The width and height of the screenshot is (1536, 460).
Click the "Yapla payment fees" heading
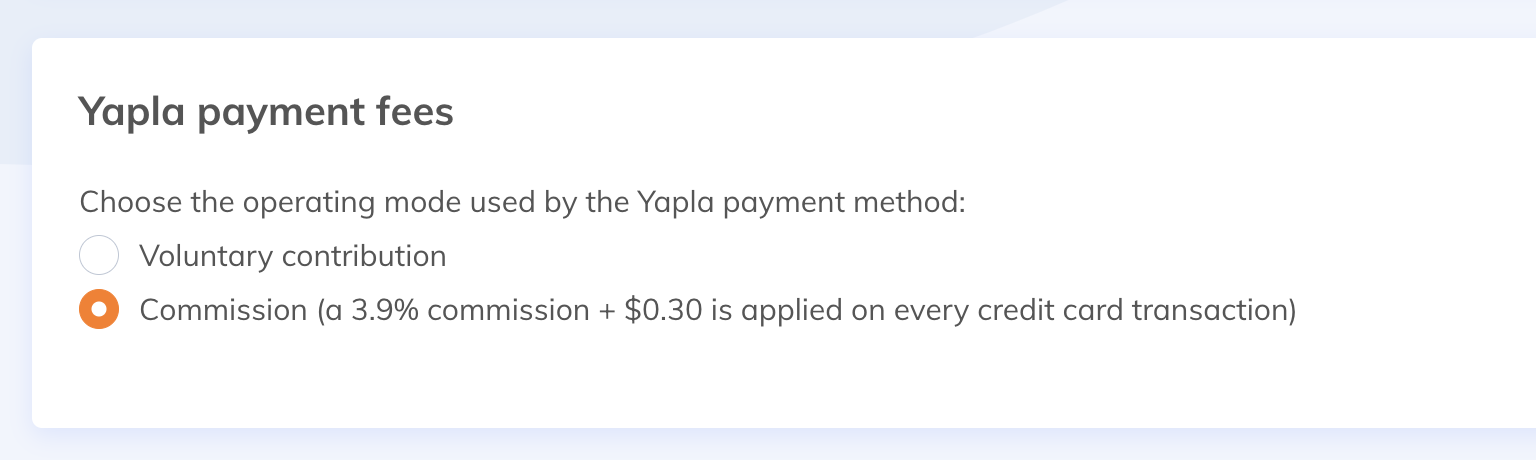266,112
